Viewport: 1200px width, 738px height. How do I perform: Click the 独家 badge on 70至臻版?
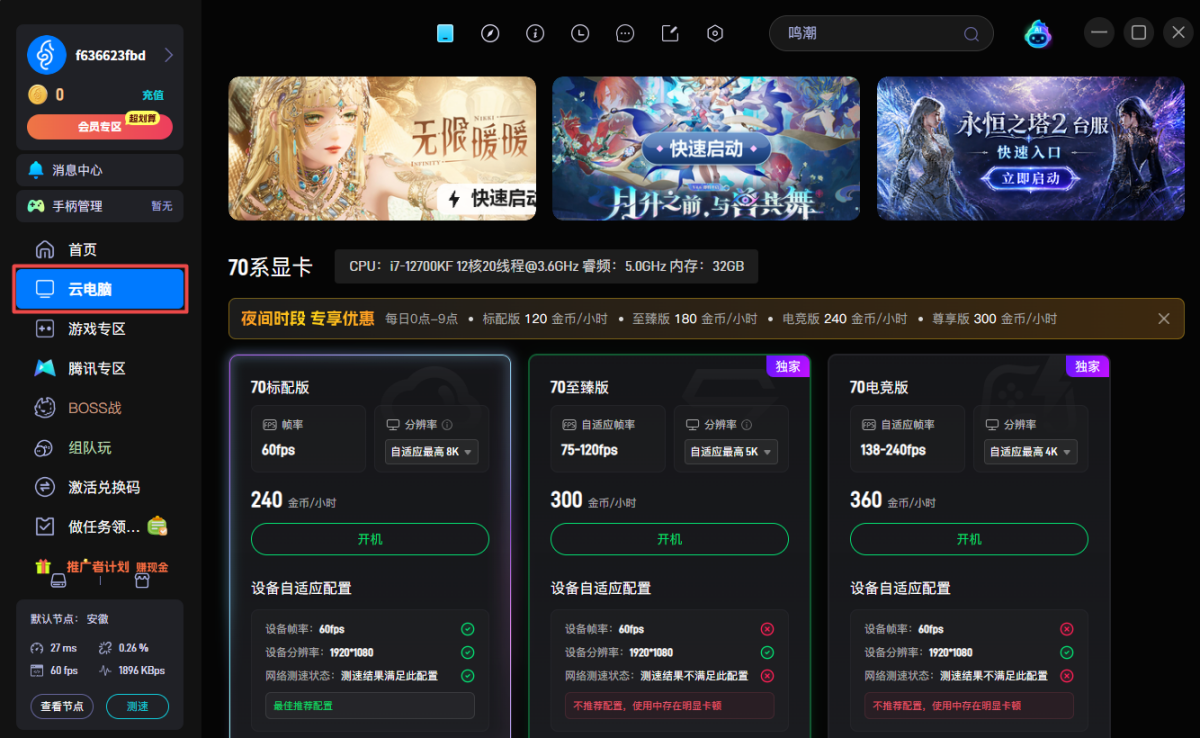788,366
